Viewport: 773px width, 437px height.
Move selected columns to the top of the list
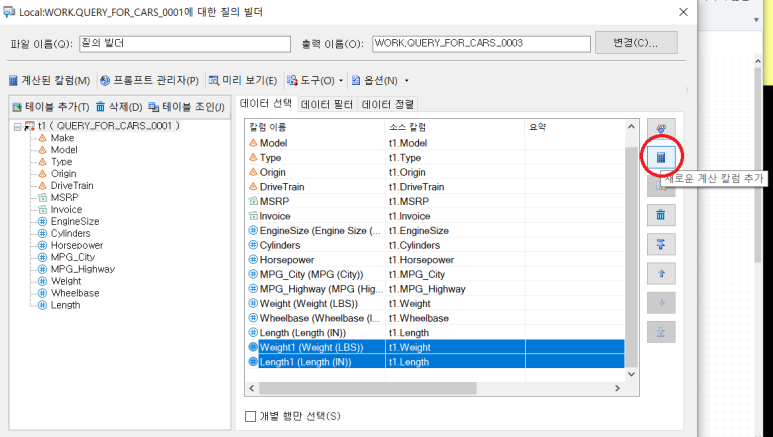click(661, 244)
